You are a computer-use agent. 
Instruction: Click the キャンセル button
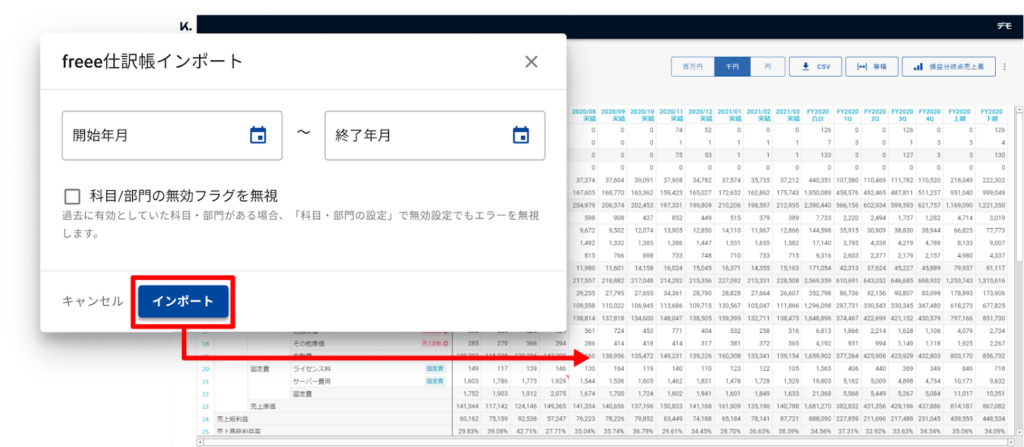click(92, 301)
